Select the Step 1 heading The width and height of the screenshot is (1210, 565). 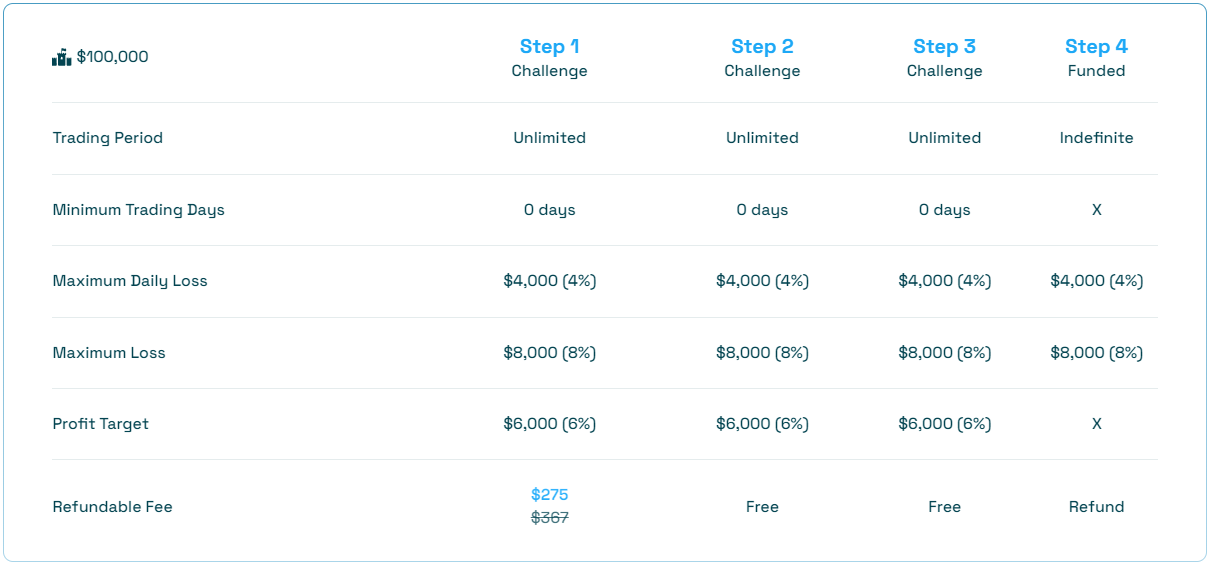[549, 47]
